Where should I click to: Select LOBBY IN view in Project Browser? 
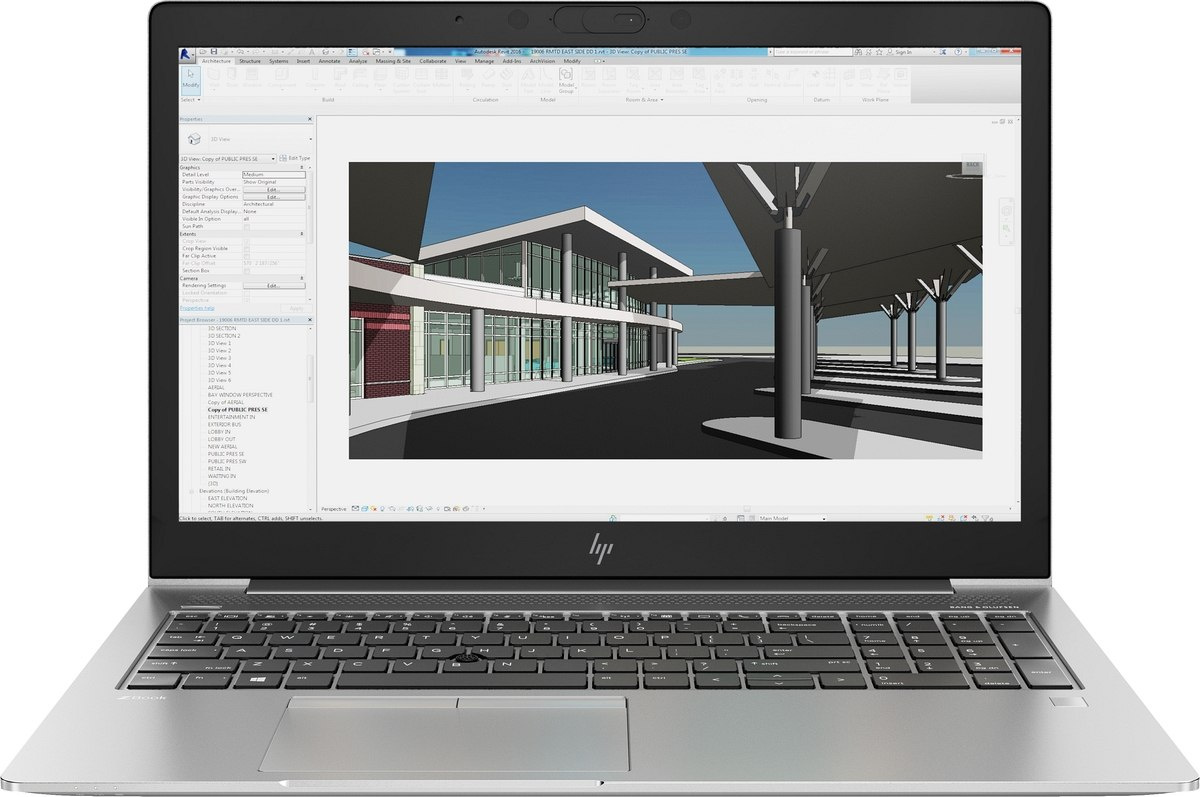click(x=219, y=431)
